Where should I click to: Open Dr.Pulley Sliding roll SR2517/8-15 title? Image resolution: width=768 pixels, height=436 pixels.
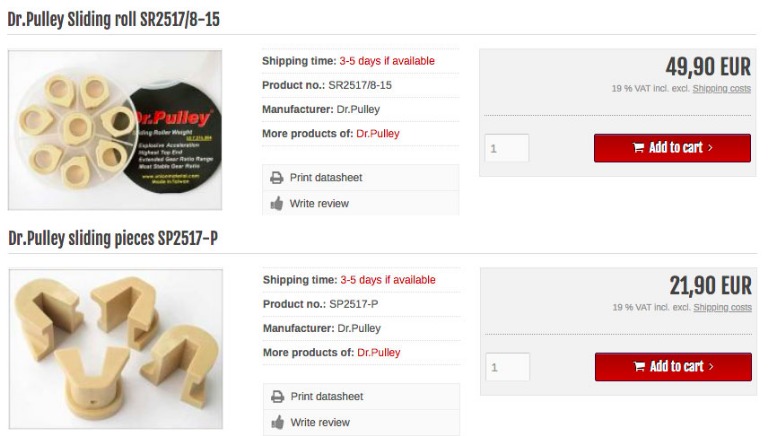[x=114, y=20]
